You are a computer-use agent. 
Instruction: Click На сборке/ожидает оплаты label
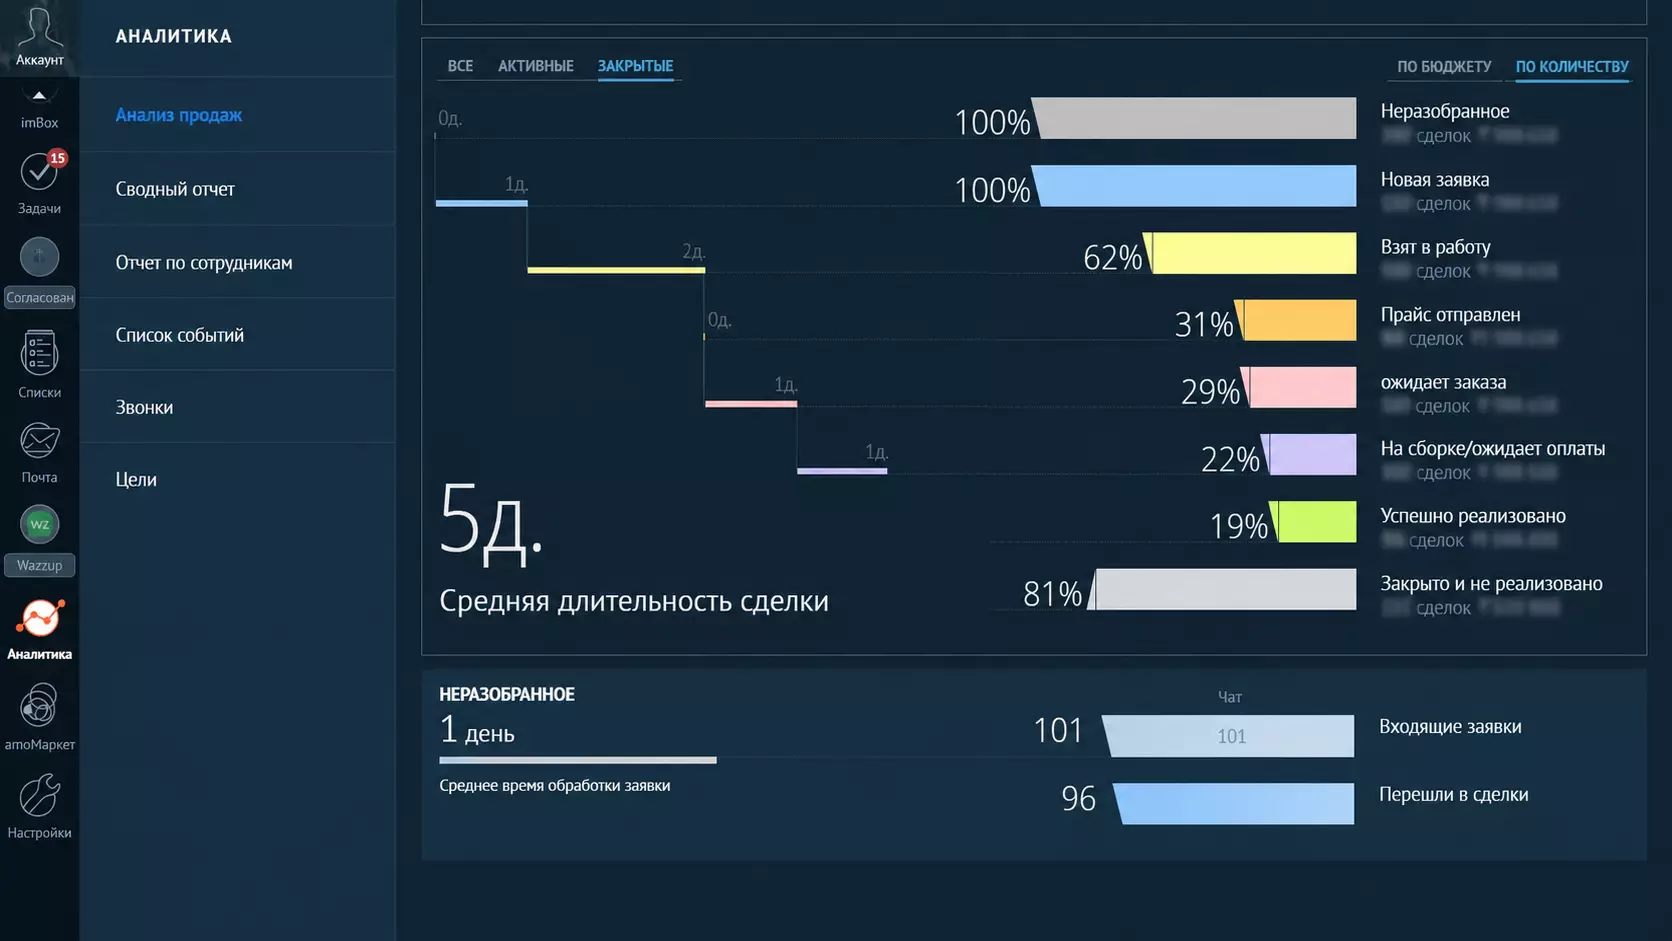(1493, 449)
